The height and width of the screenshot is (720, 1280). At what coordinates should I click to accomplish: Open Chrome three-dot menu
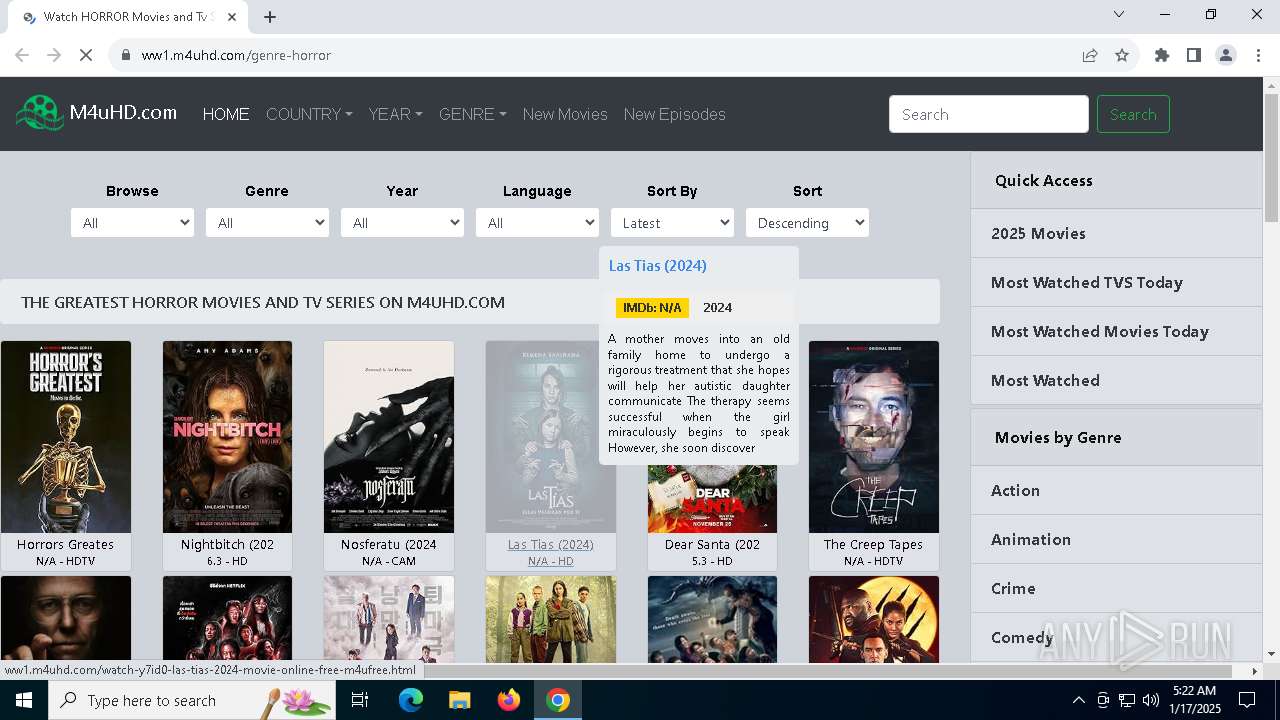pyautogui.click(x=1258, y=55)
